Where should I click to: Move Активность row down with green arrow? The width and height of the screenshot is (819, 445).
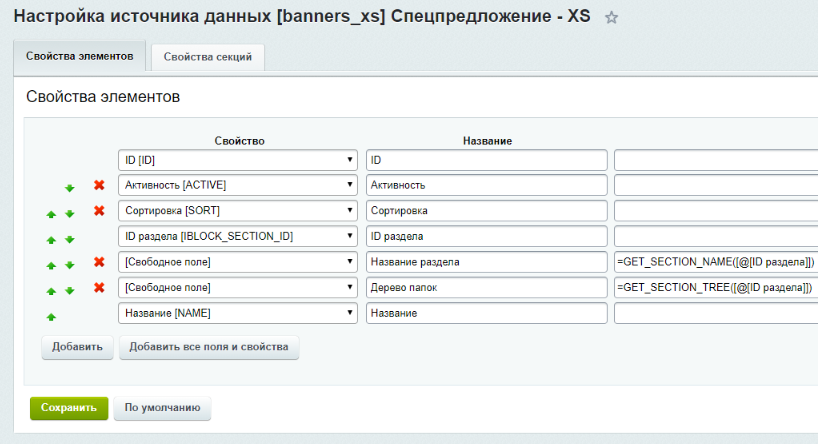point(70,187)
